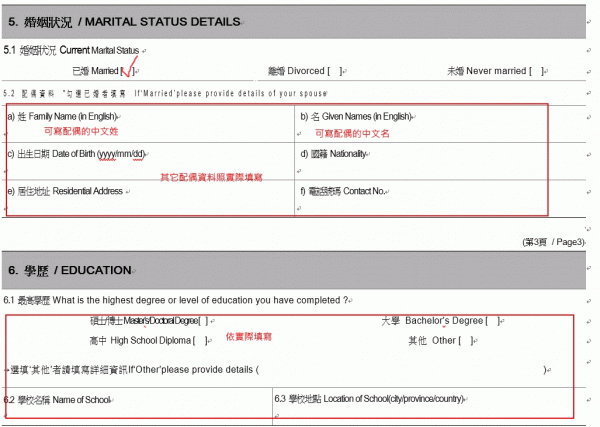Tick the Divorced checkbox
Image resolution: width=600 pixels, height=427 pixels.
coord(336,71)
